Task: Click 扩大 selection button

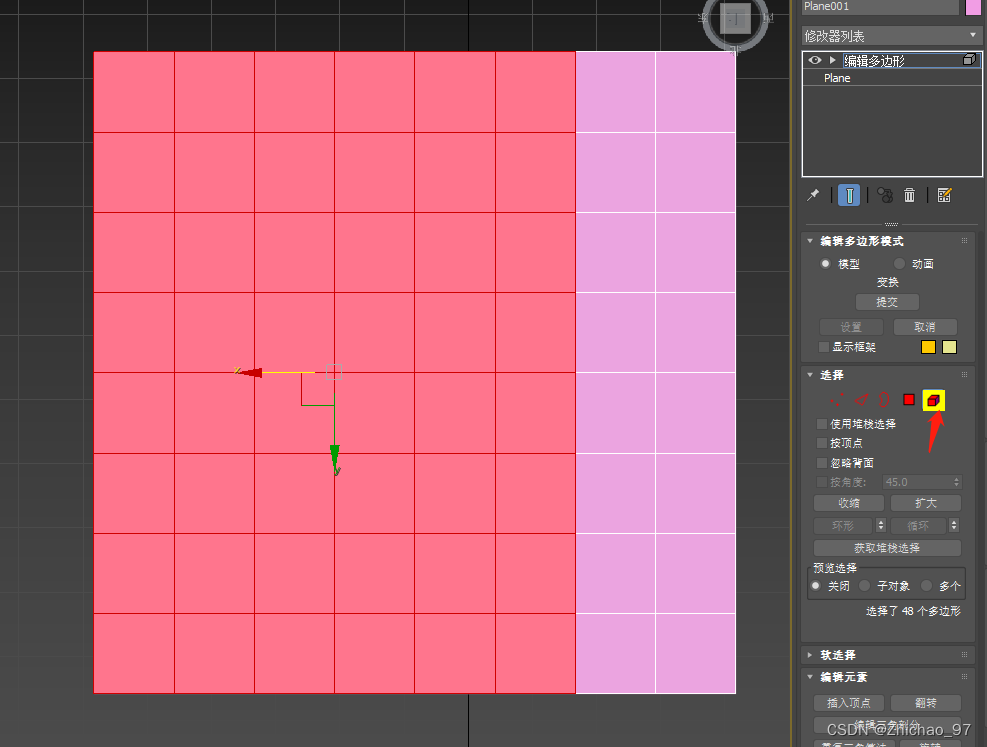Action: (926, 503)
